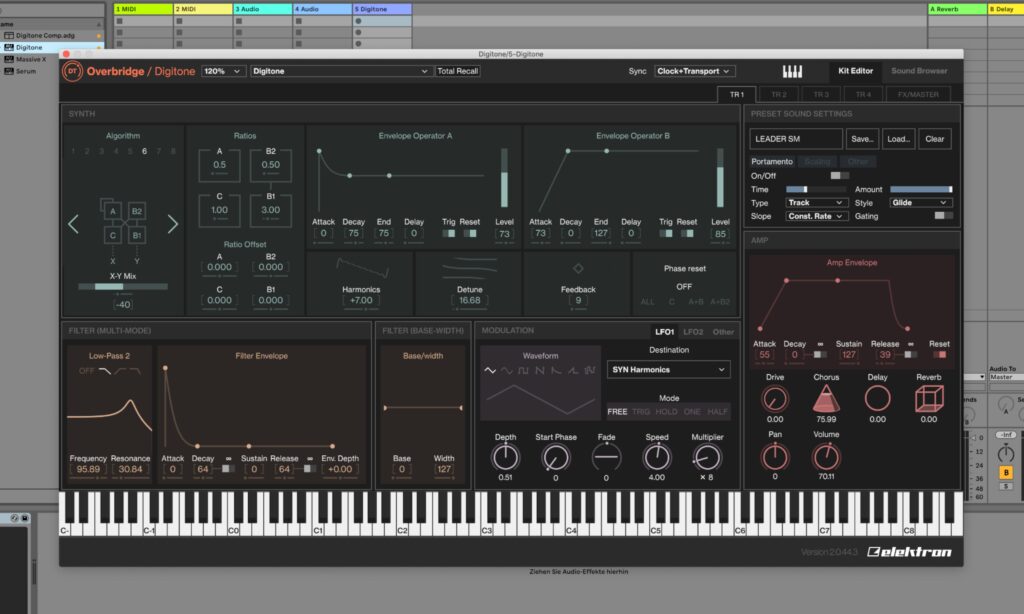Click the Volume knob in the Amp section
Screen dimensions: 1024x614
[x=826, y=457]
